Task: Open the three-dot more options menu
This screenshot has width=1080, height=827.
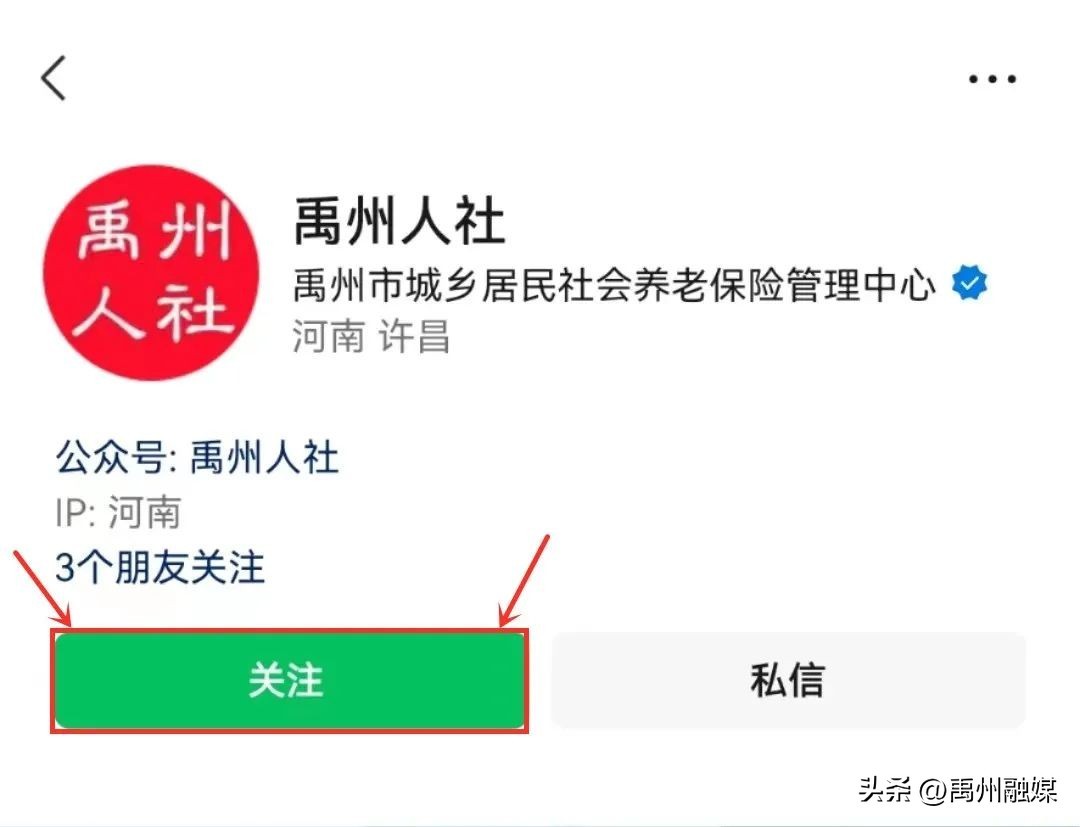Action: pos(992,79)
